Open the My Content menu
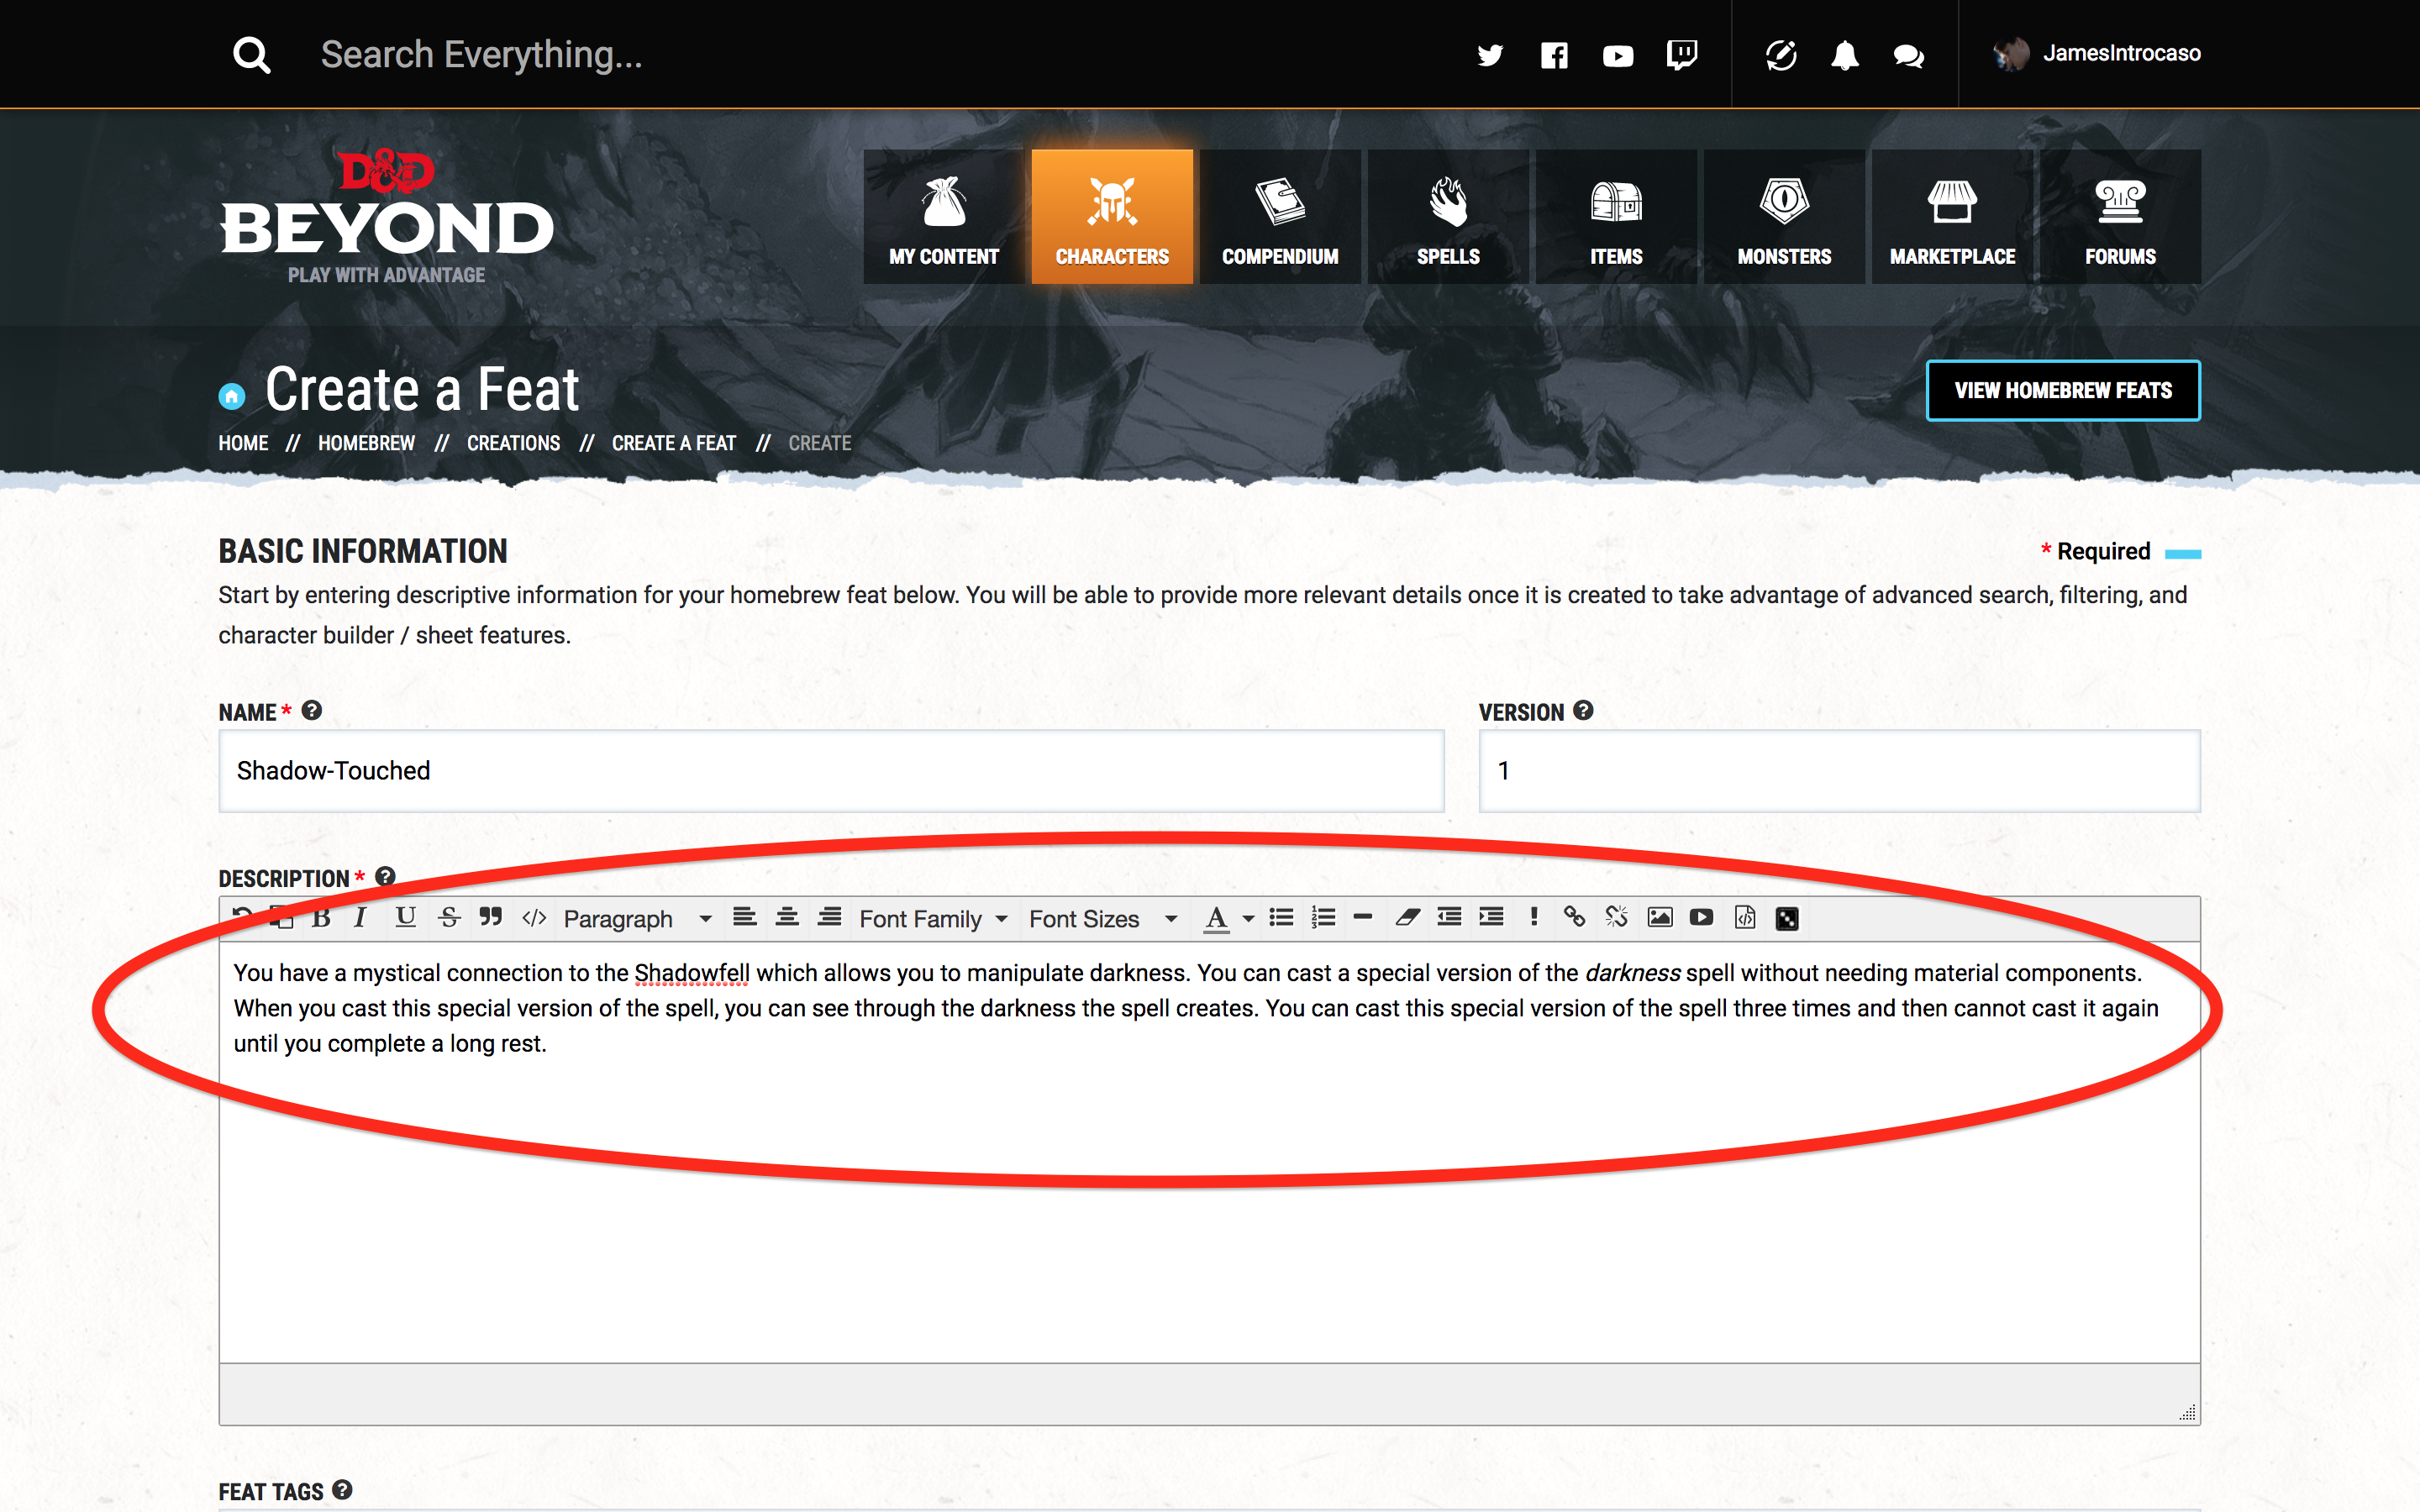This screenshot has width=2420, height=1512. click(944, 217)
